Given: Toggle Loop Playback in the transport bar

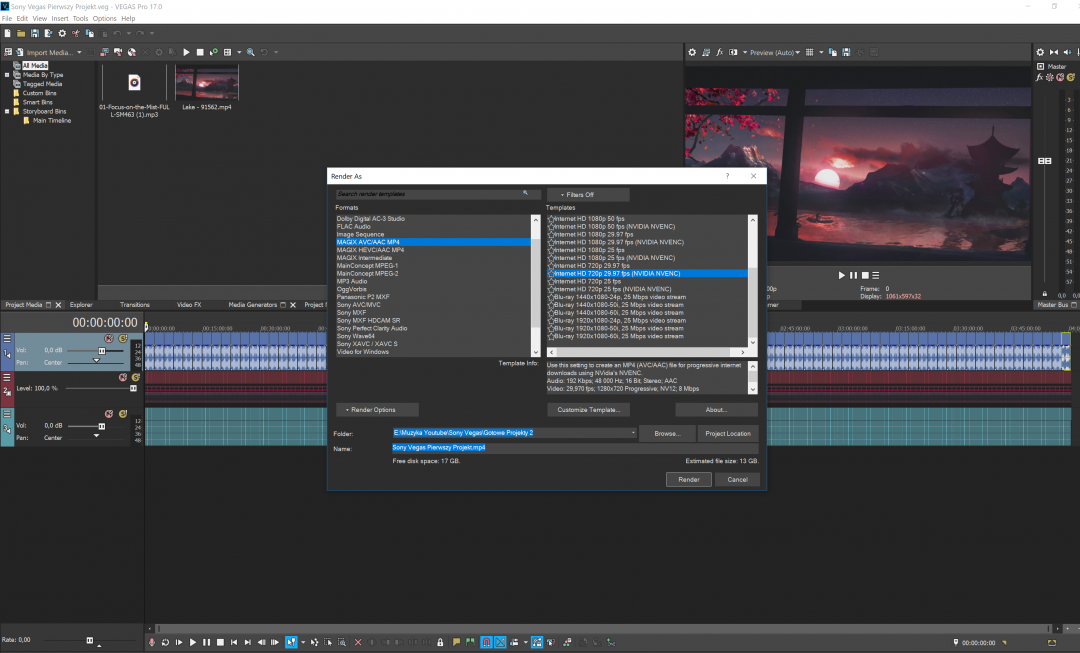Looking at the screenshot, I should (166, 642).
